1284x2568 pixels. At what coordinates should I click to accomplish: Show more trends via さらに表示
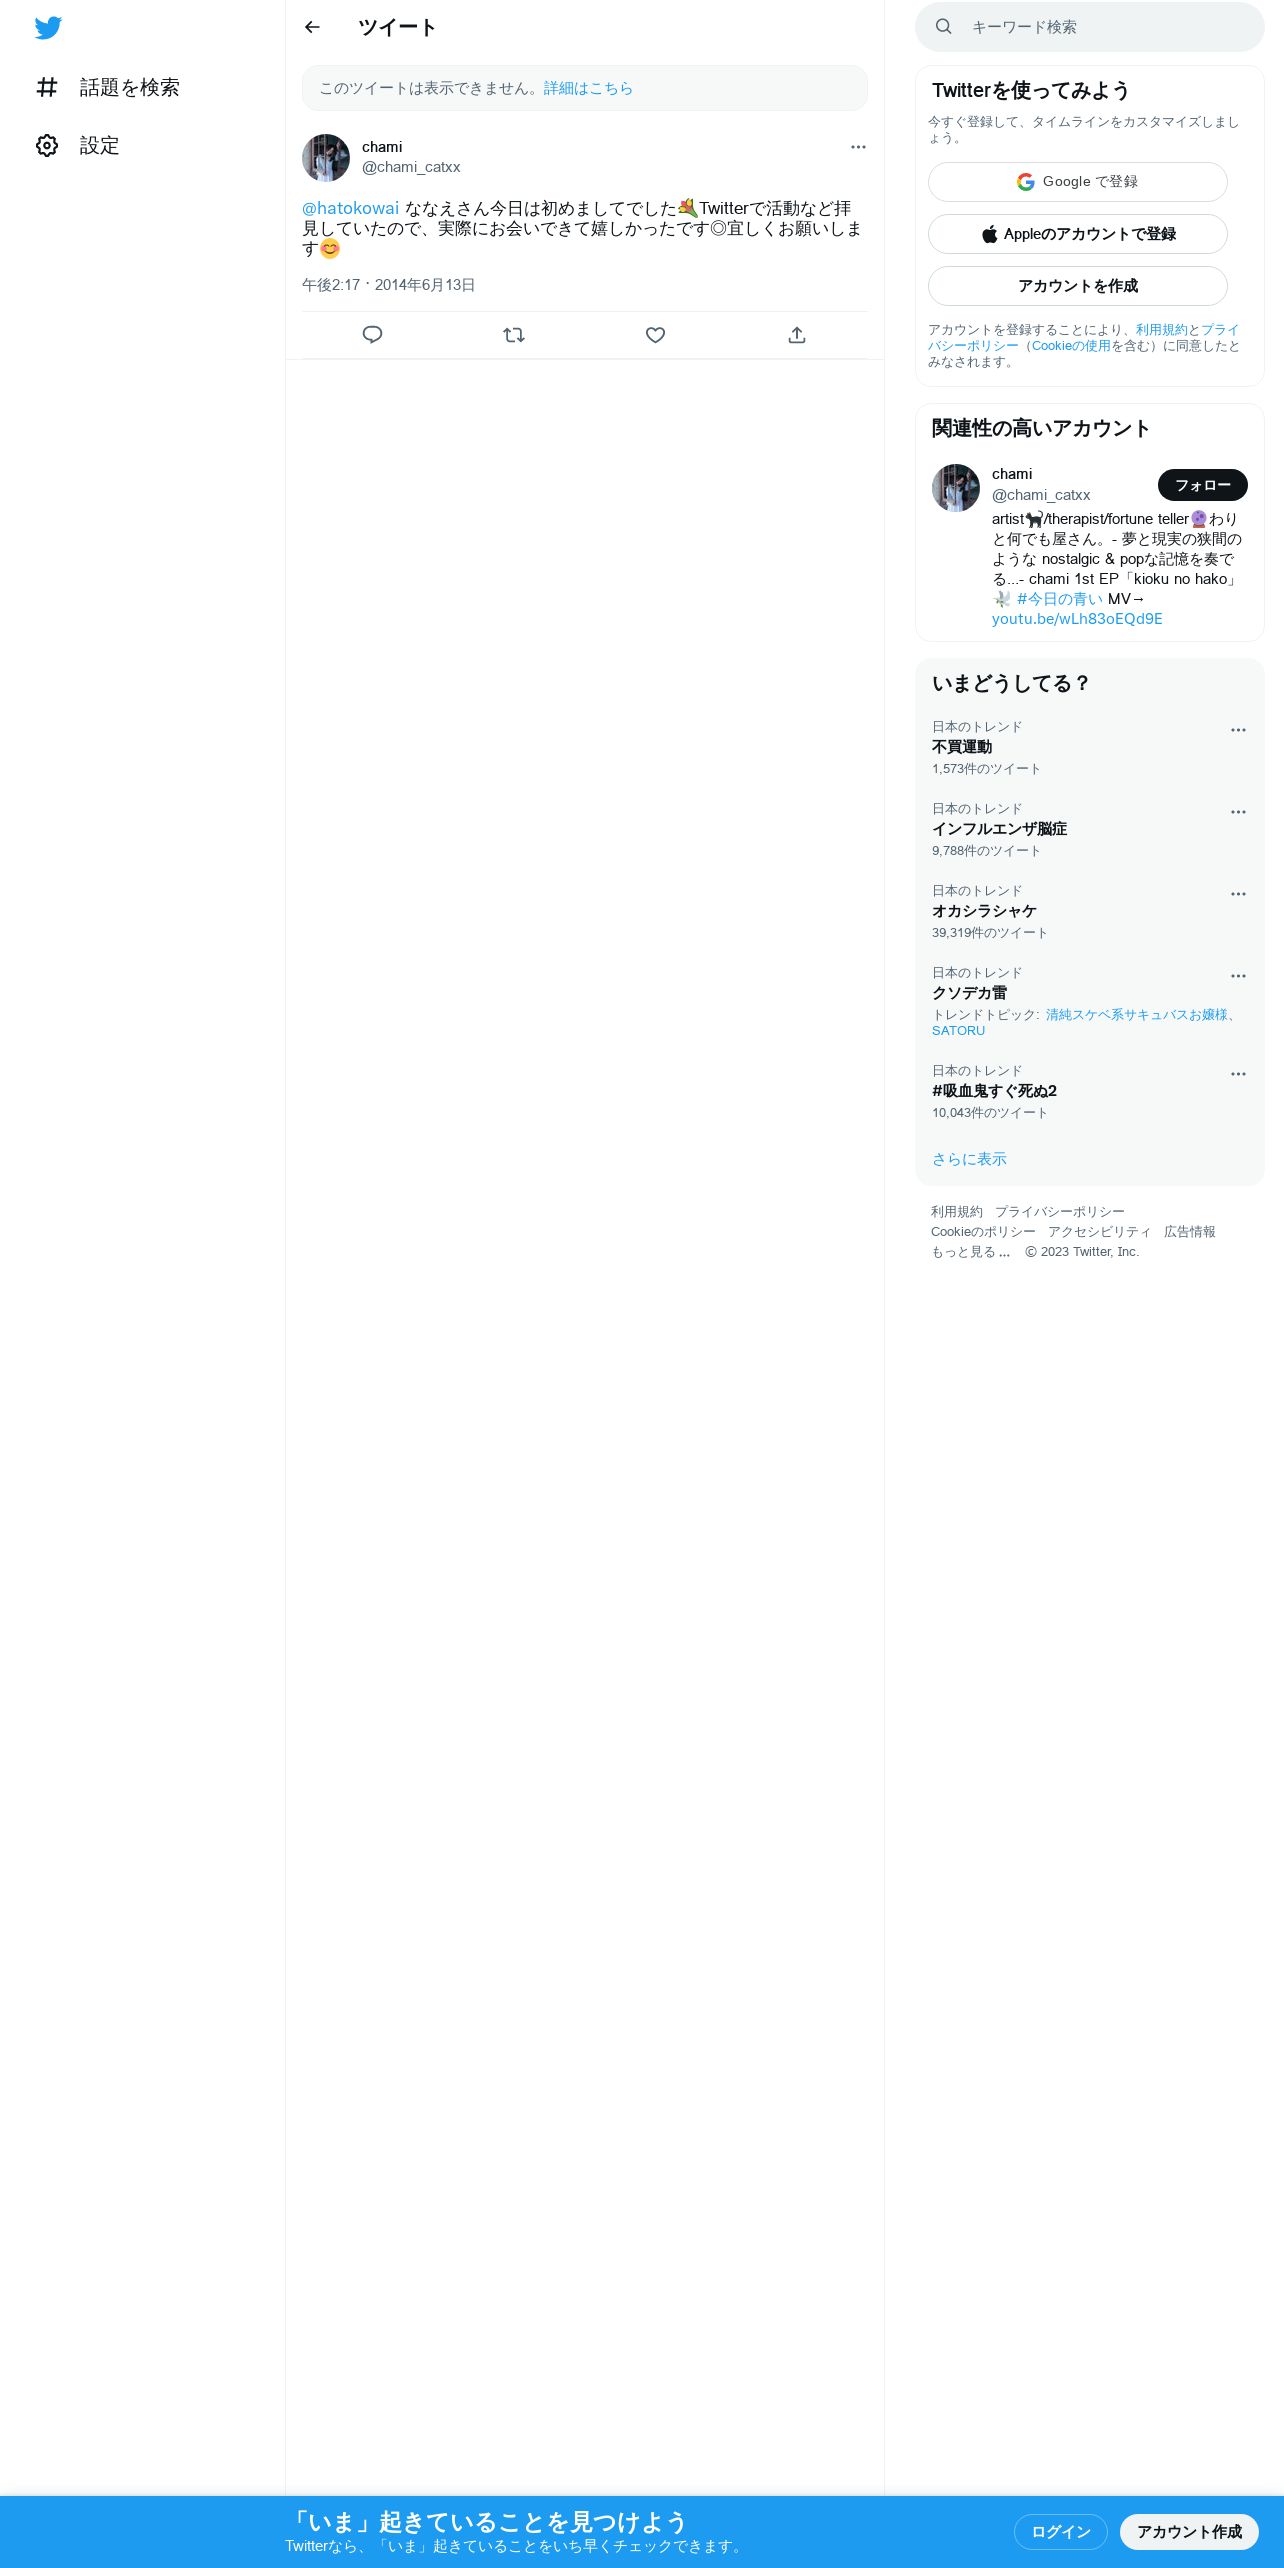tap(969, 1159)
